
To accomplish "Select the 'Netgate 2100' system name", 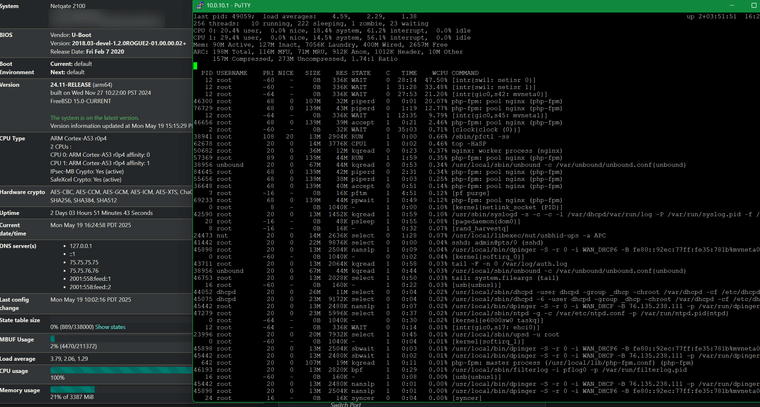I will point(67,7).
